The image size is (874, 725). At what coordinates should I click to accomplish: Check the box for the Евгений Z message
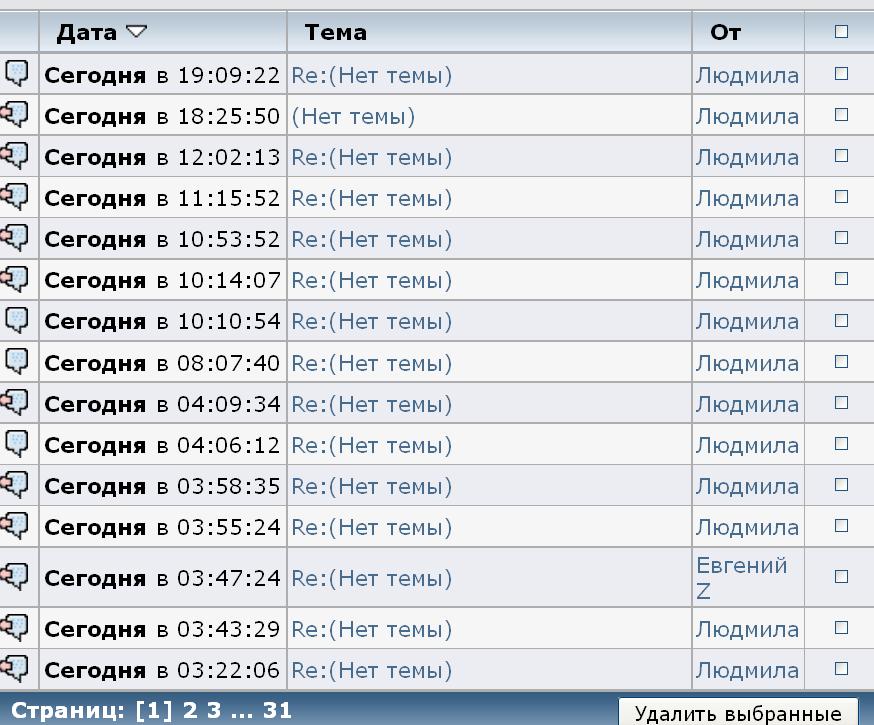click(841, 577)
